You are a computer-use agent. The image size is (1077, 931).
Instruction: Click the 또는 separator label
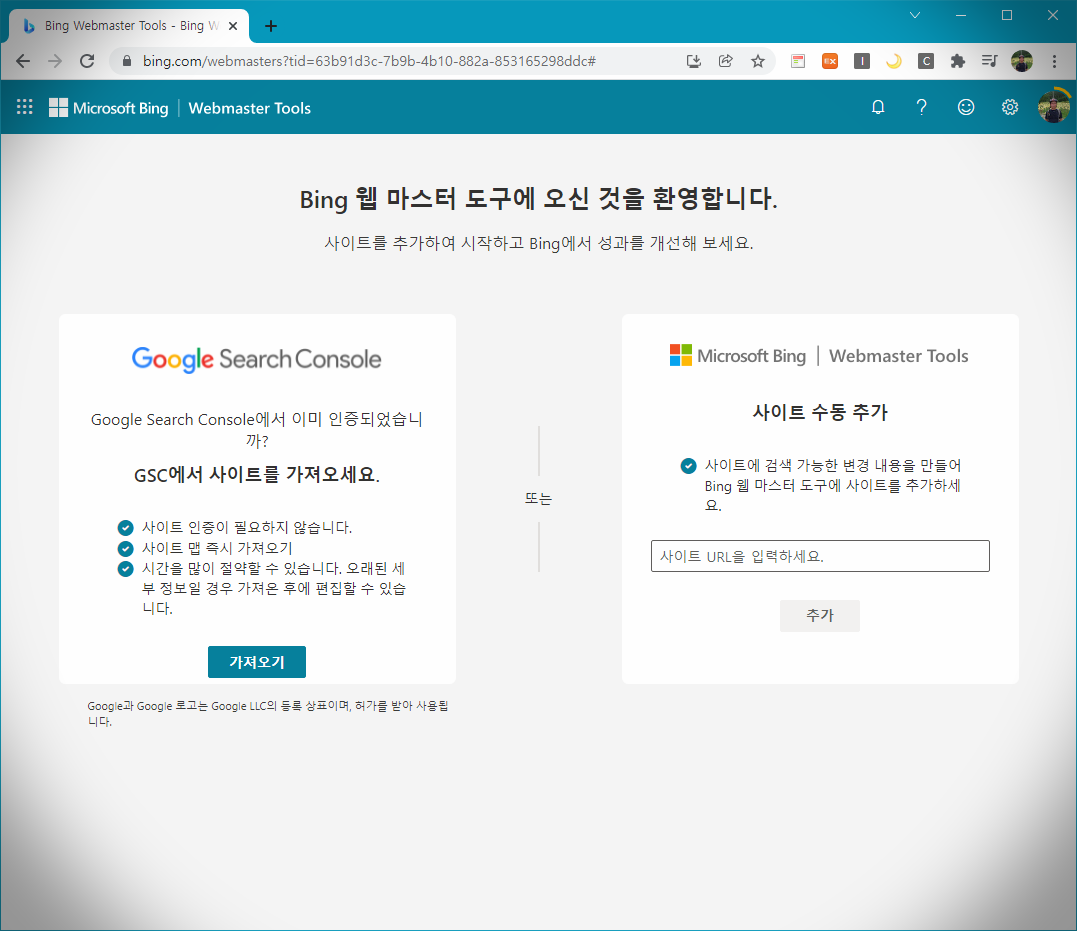coord(538,499)
